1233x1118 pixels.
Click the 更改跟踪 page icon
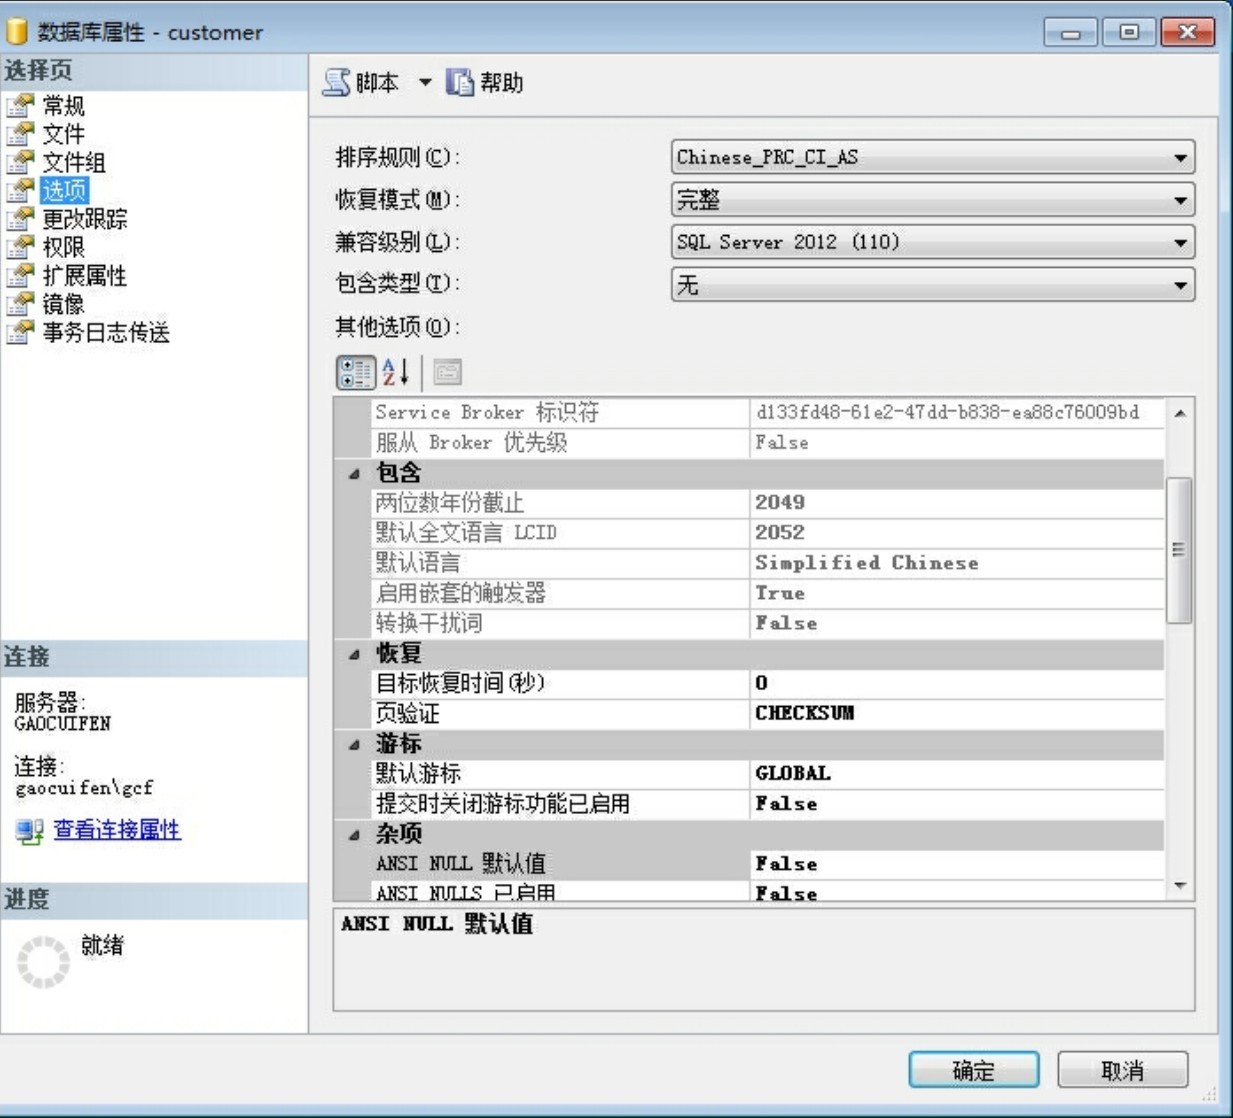click(20, 218)
